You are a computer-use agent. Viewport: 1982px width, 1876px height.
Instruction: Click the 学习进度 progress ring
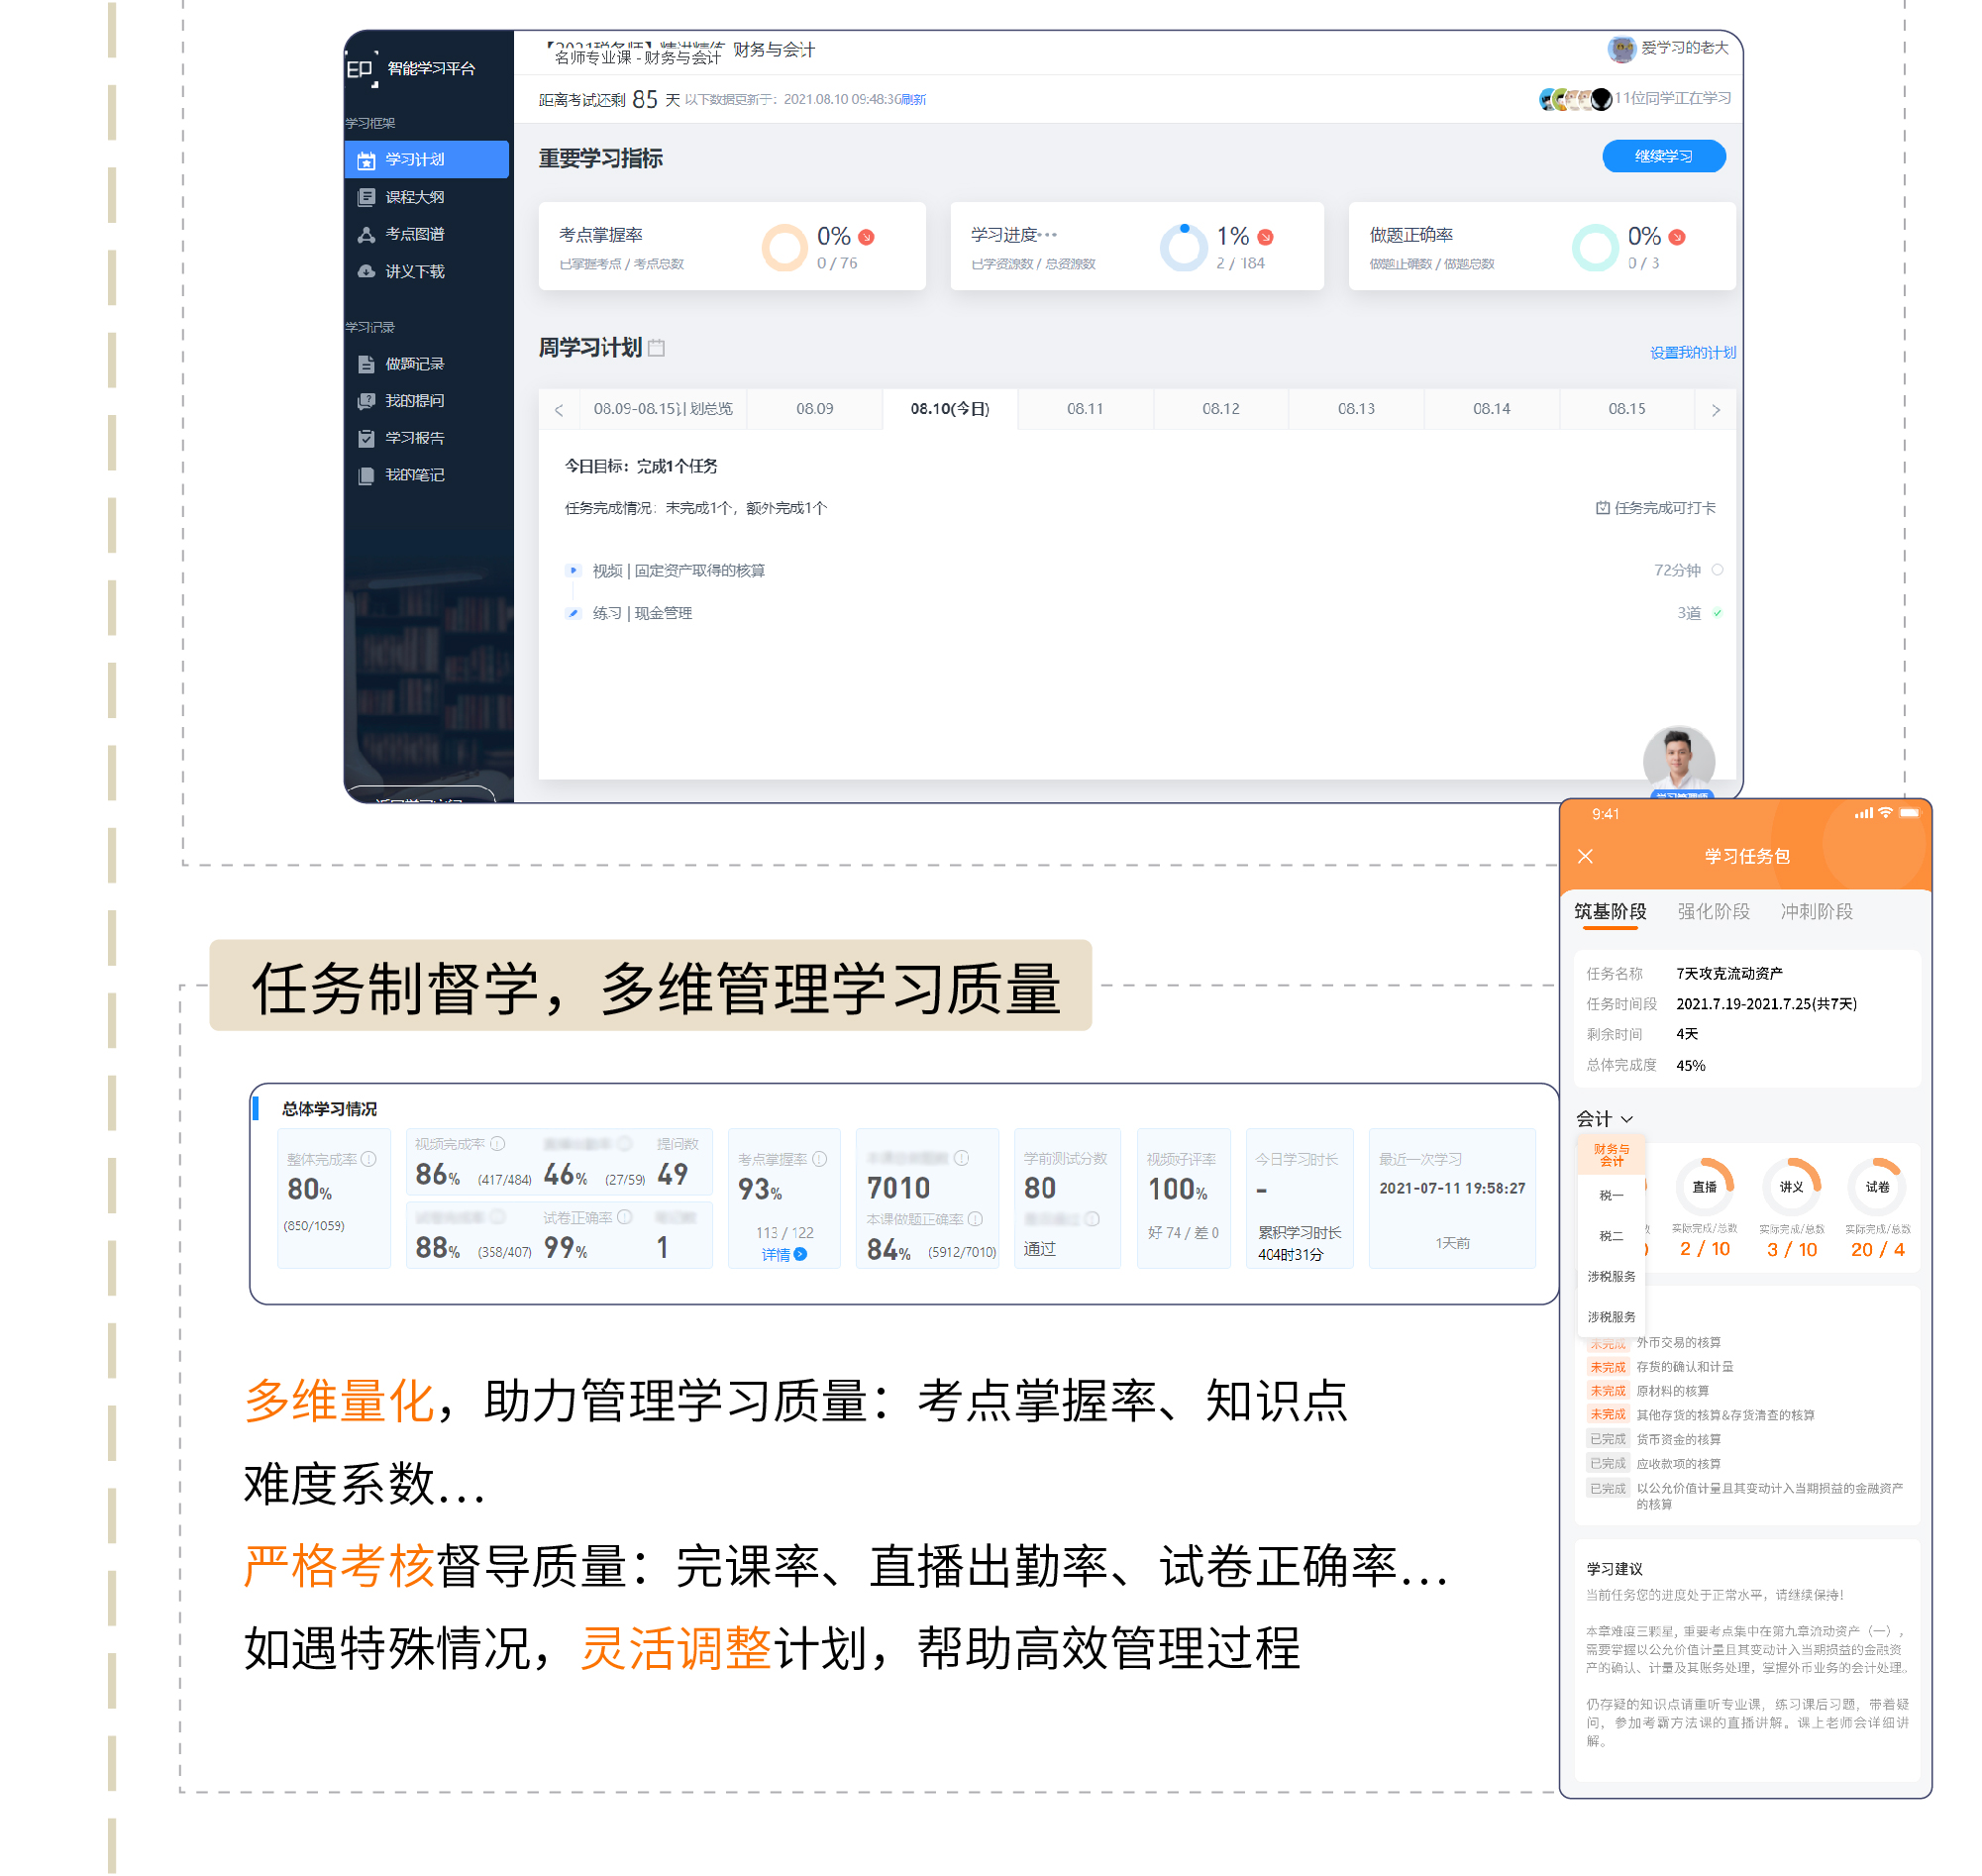1184,248
